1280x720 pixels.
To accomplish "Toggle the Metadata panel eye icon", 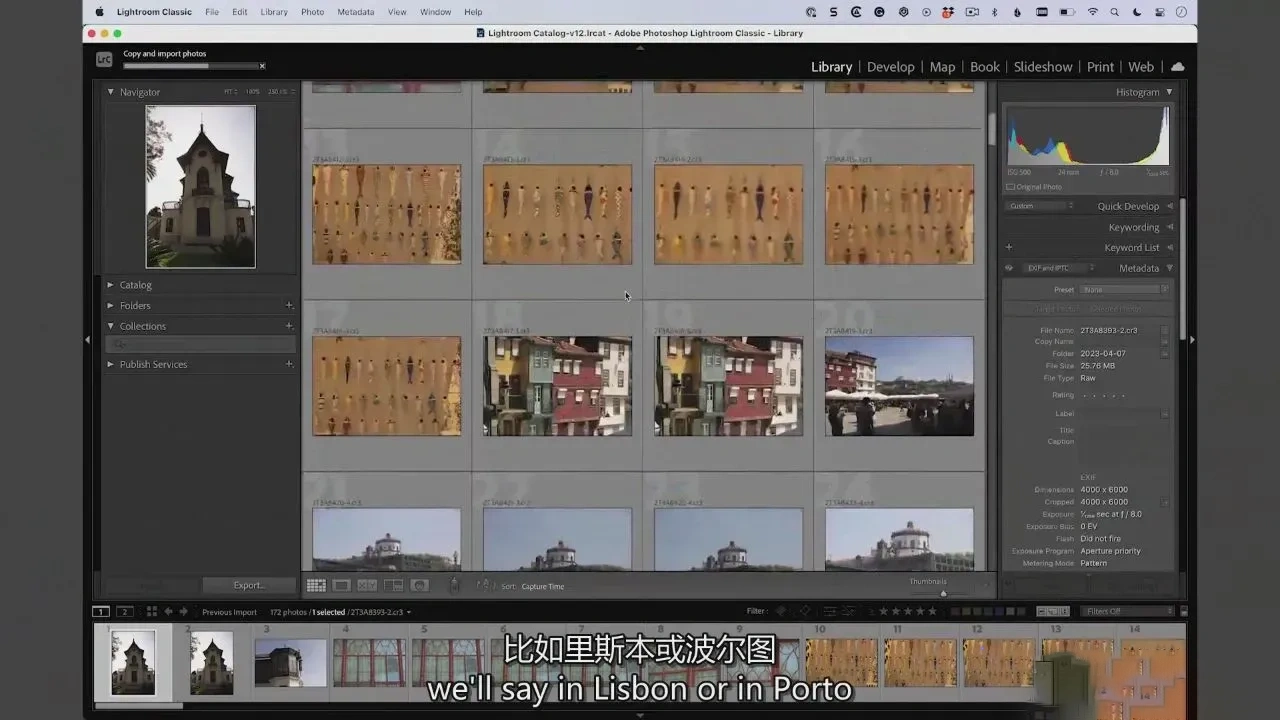I will click(x=1009, y=268).
